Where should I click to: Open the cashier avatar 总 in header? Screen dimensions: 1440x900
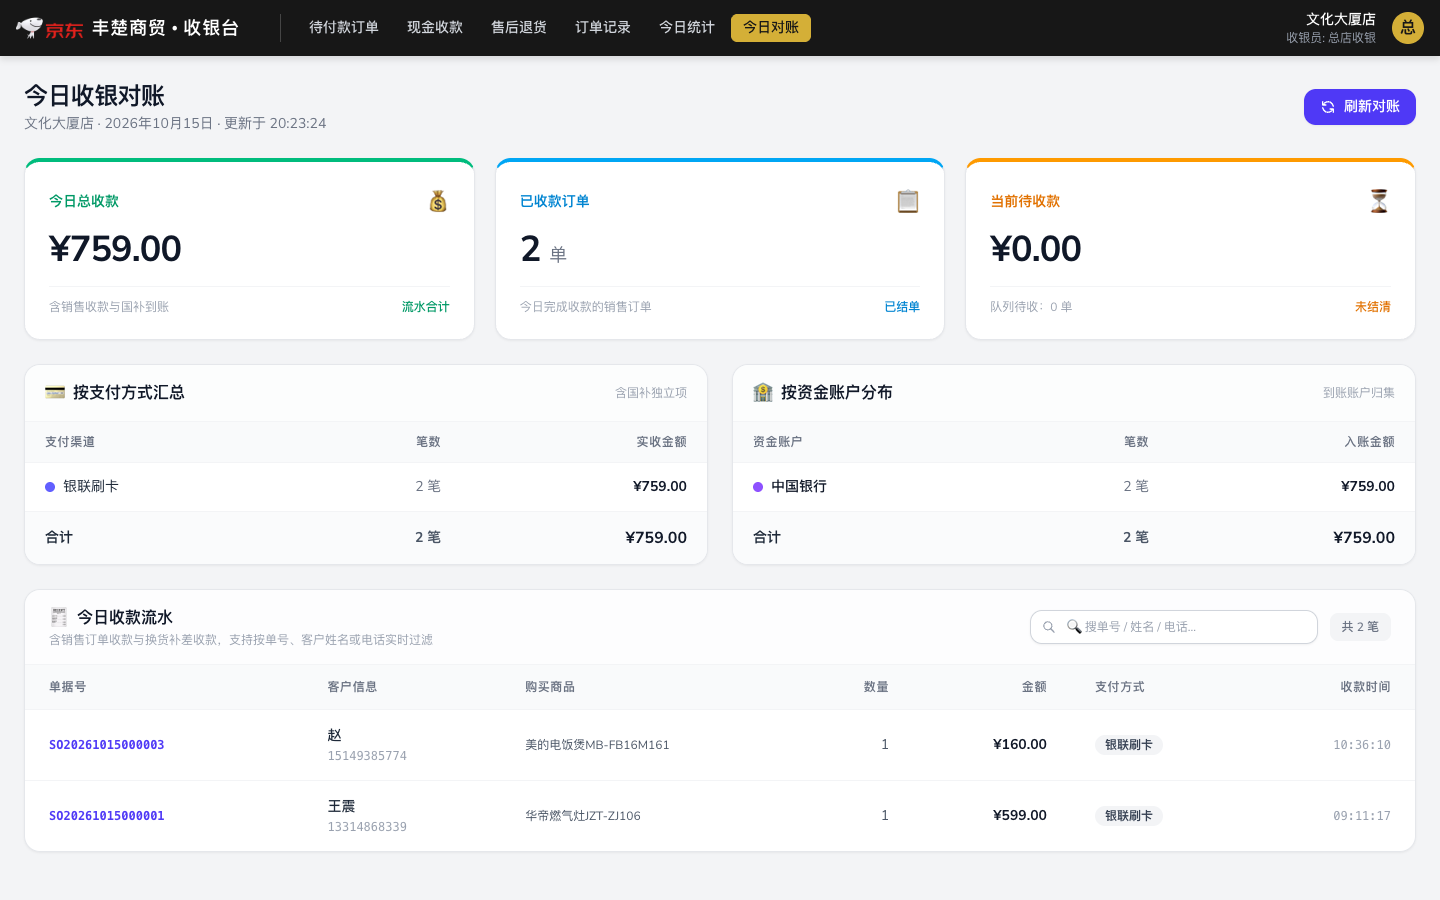pos(1408,28)
